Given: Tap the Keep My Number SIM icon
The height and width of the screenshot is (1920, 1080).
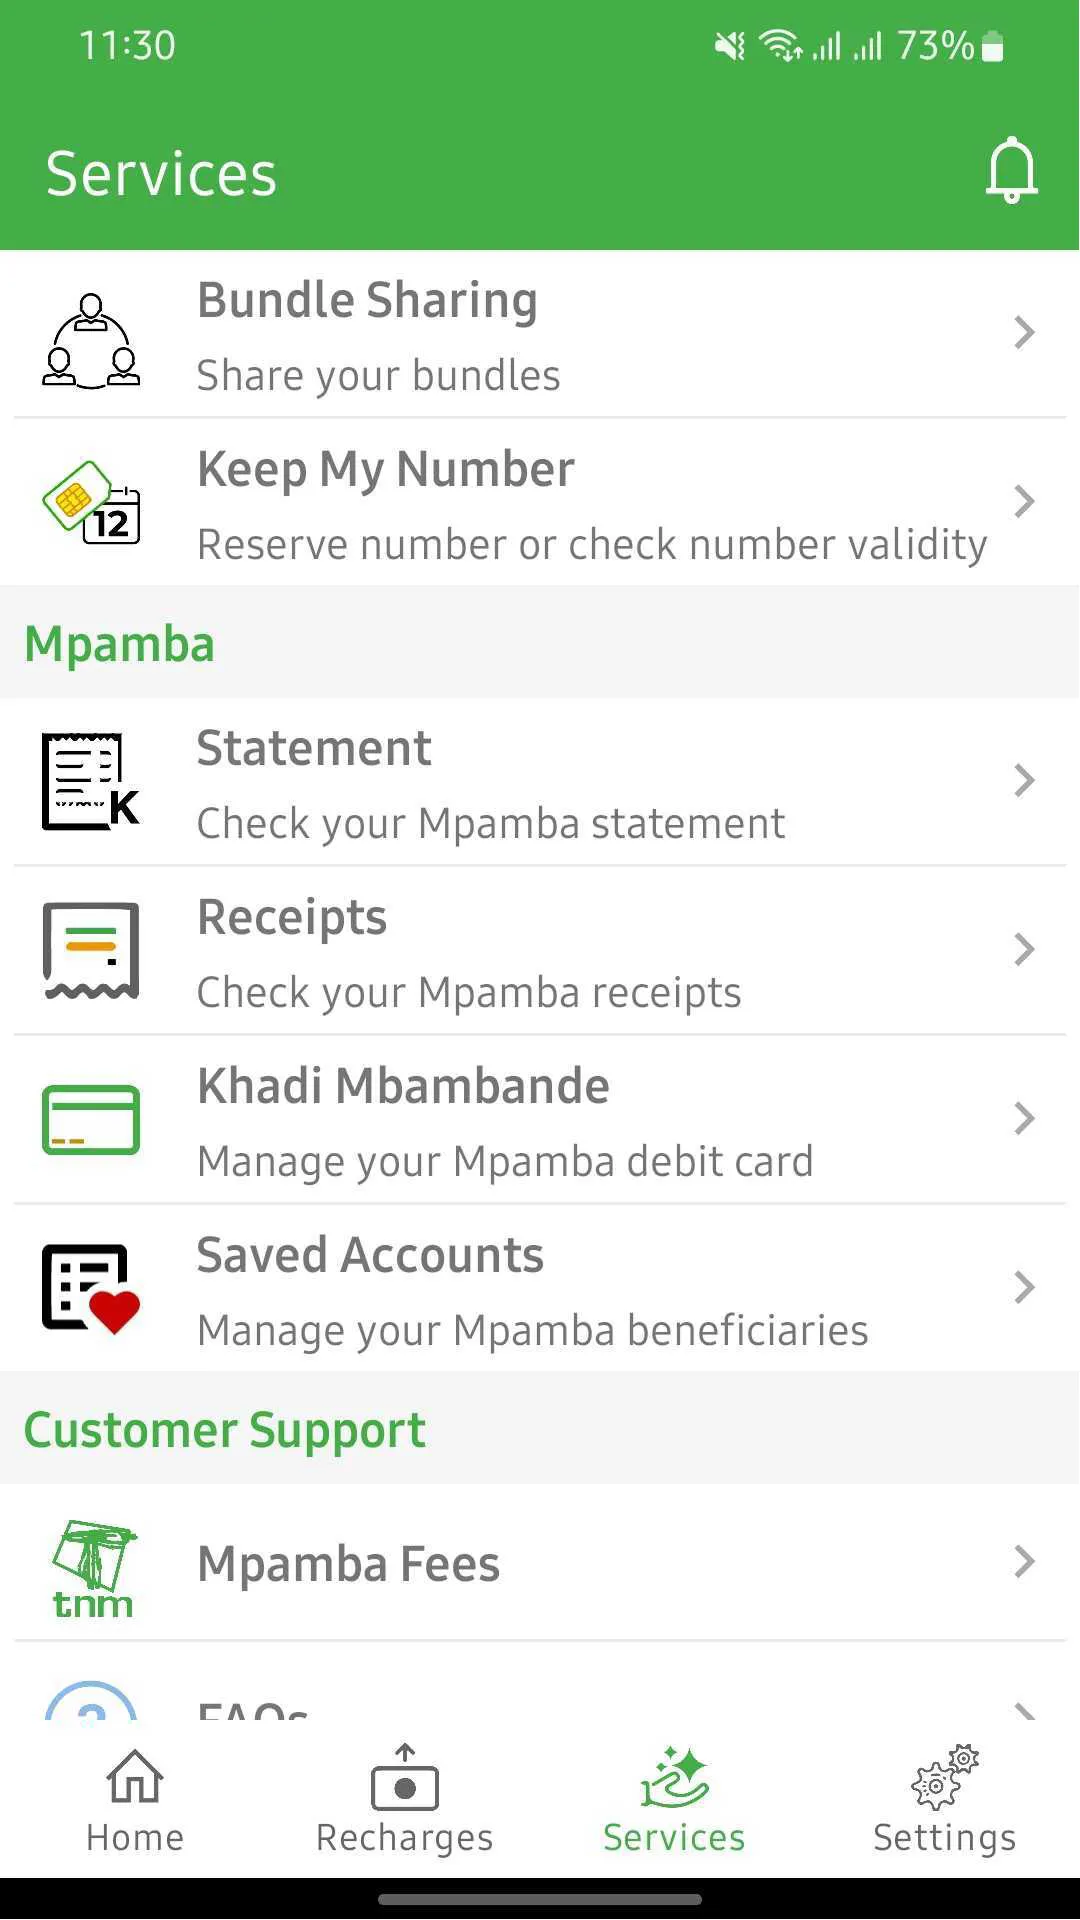Looking at the screenshot, I should pos(91,502).
